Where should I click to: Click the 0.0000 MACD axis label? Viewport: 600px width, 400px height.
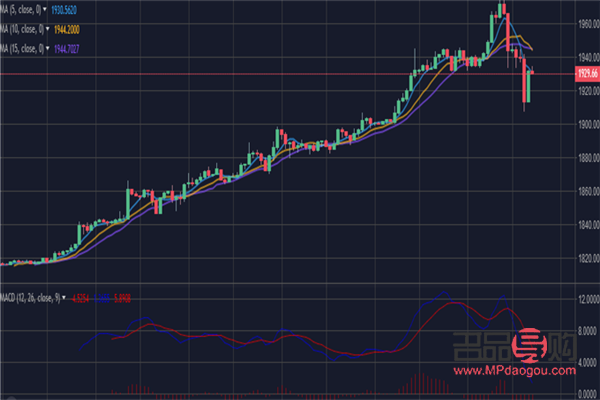pos(589,394)
